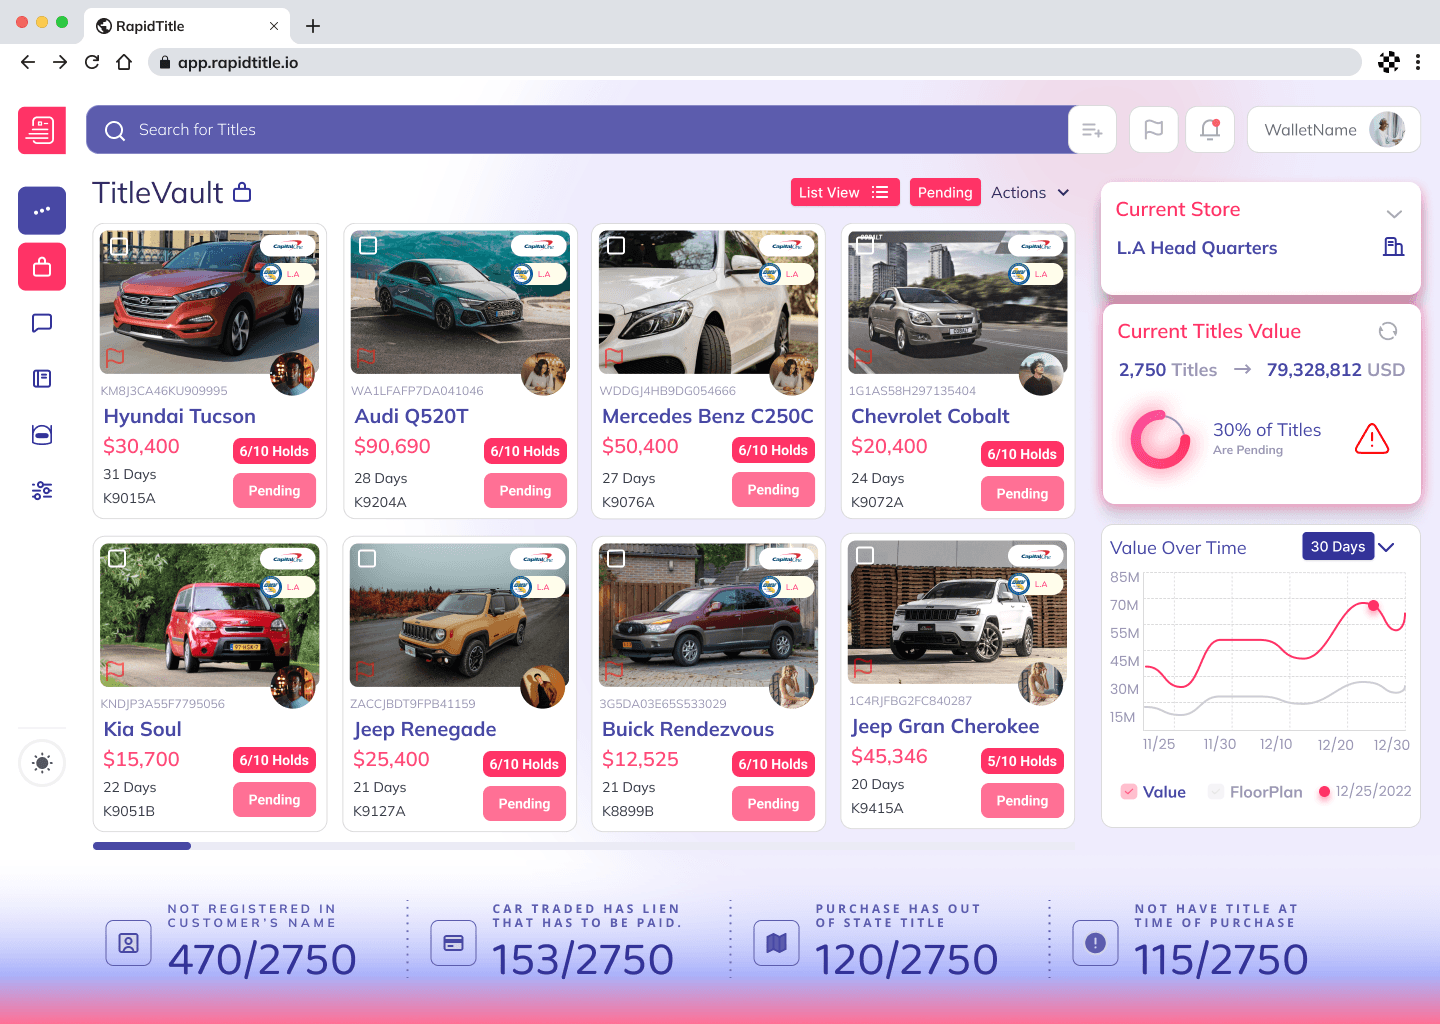The image size is (1440, 1024).
Task: Click the notification bell icon
Action: pyautogui.click(x=1210, y=130)
